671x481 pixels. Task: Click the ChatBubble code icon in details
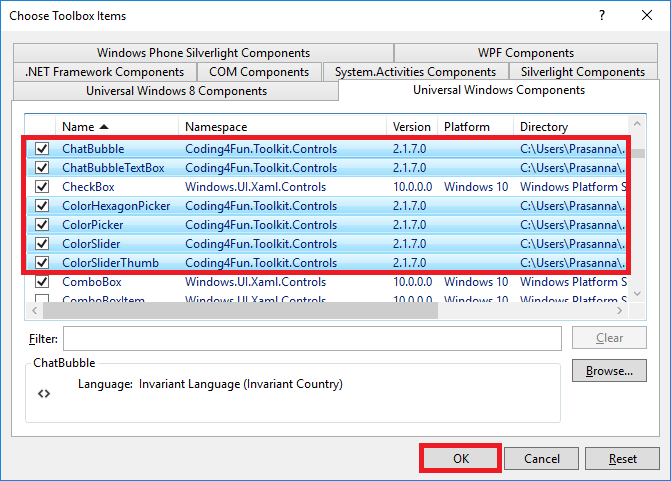[43, 394]
